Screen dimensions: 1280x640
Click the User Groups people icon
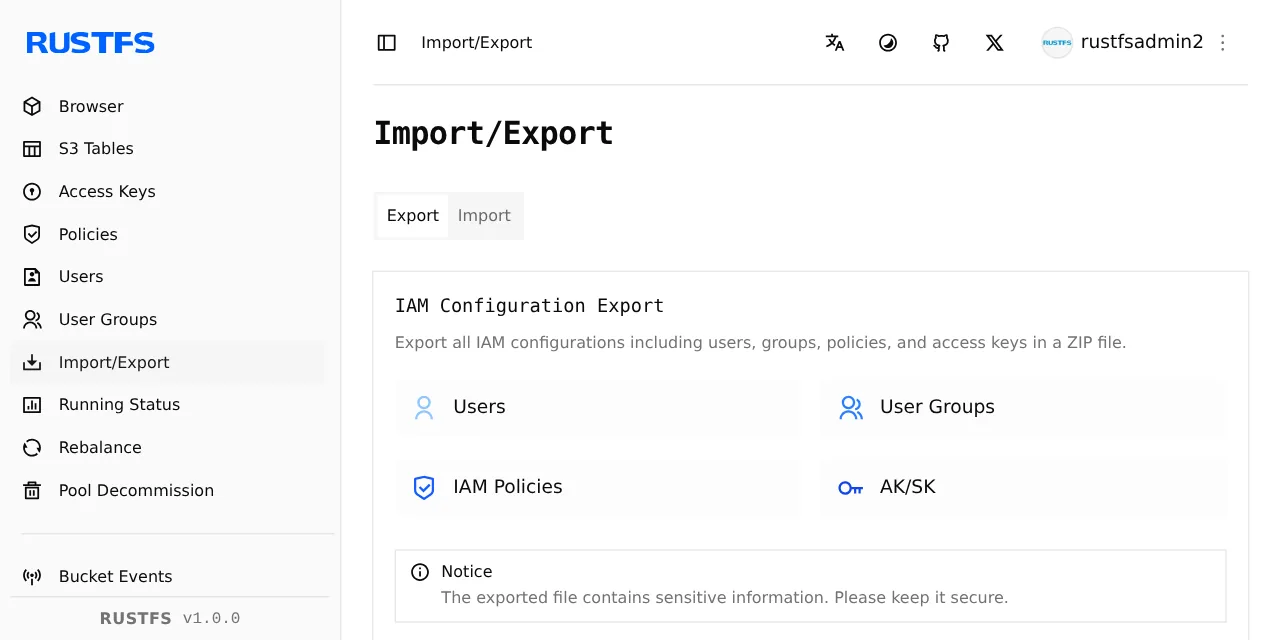(x=32, y=320)
